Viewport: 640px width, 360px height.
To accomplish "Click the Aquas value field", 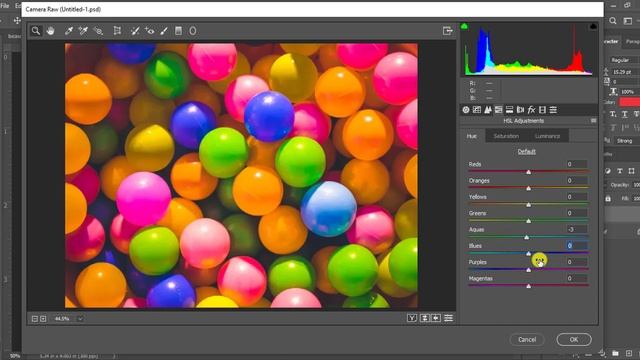I will (577, 229).
